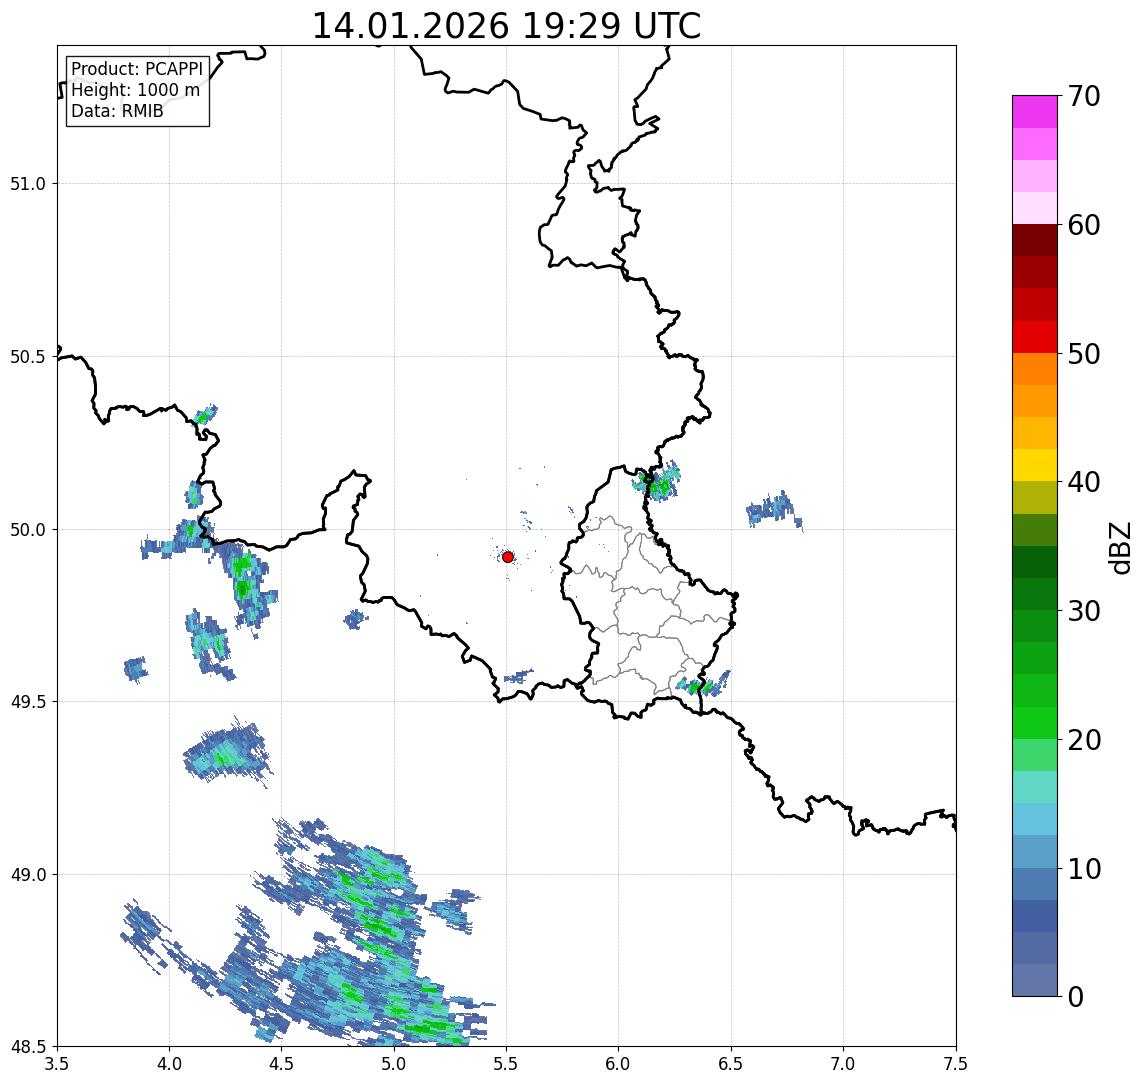Click the 'Product: PCAPPI' legend line
1145x1084 pixels.
137,69
